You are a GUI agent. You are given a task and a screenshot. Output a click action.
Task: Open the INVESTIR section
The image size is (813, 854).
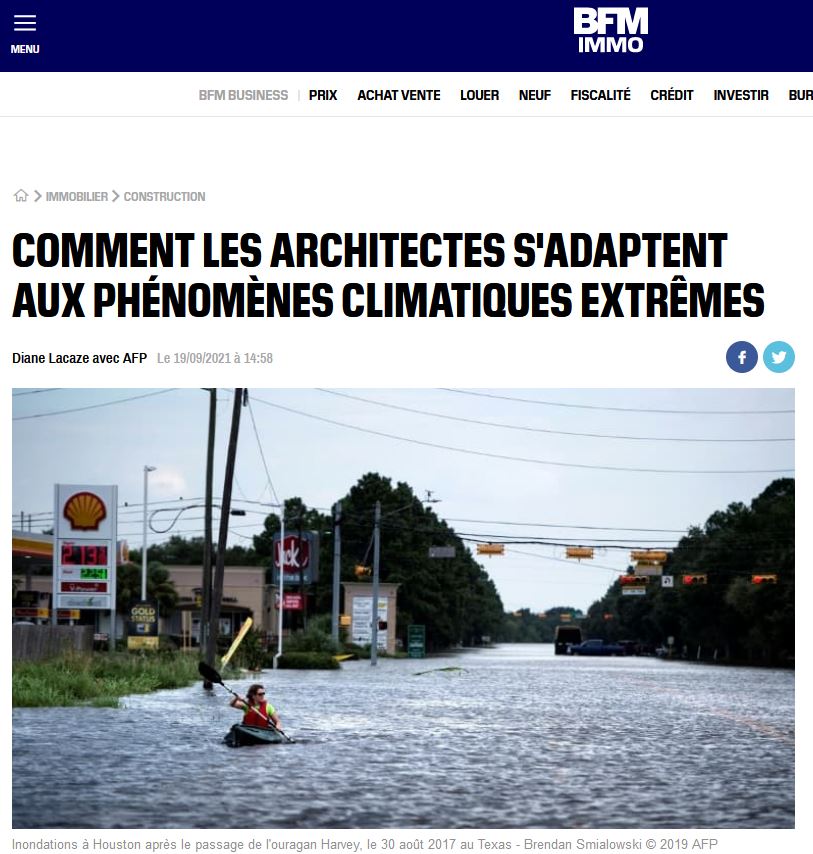click(x=741, y=95)
